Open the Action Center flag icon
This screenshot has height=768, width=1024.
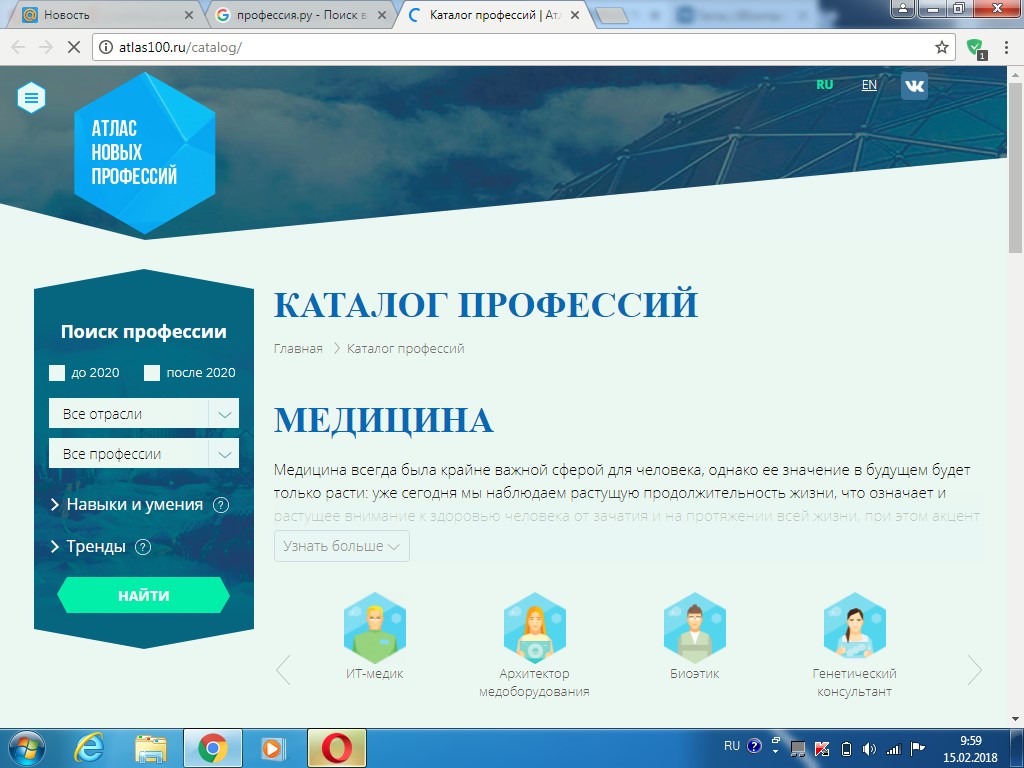(x=918, y=748)
